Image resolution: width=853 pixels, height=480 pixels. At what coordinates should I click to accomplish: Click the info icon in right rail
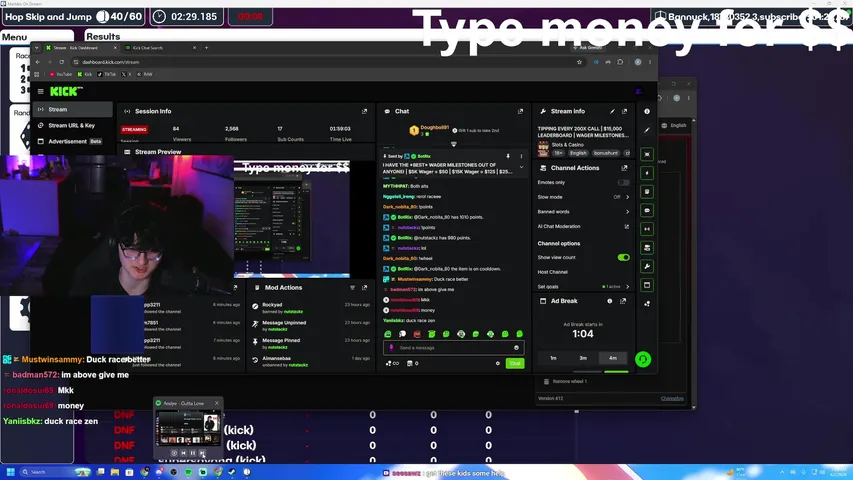coord(647,111)
